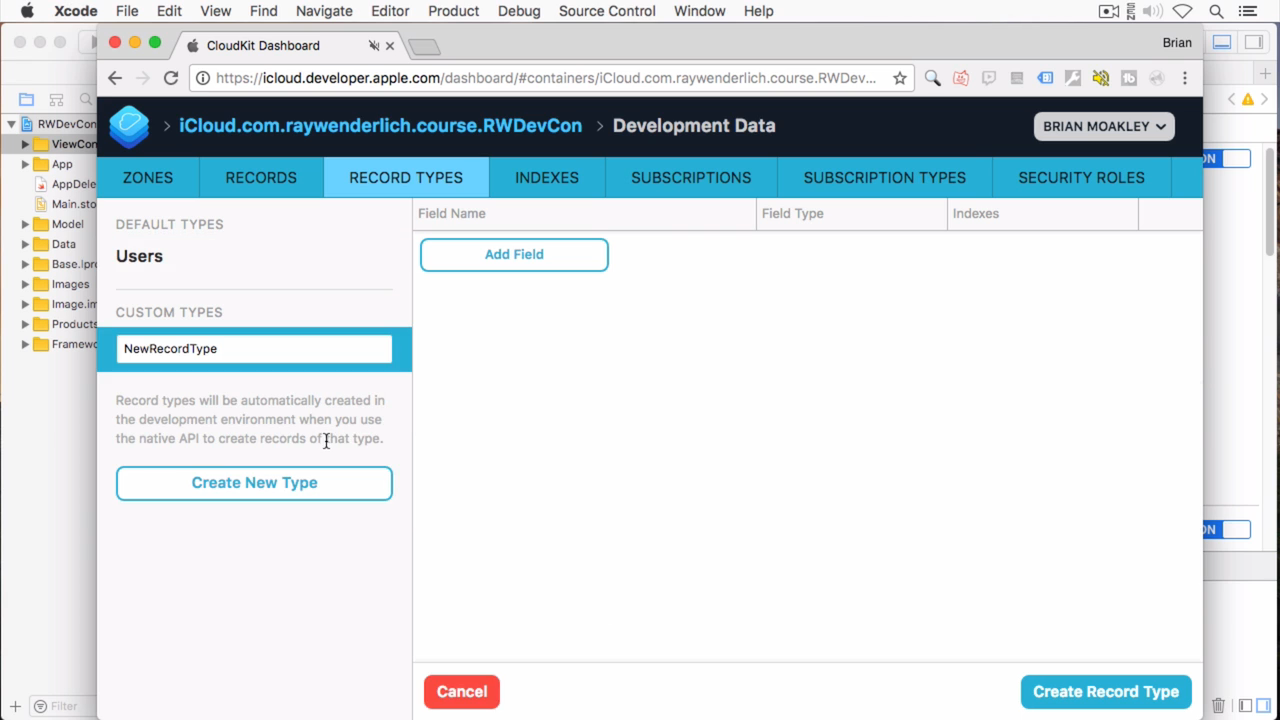Open Xcode's Project navigator folder icon

coord(25,99)
